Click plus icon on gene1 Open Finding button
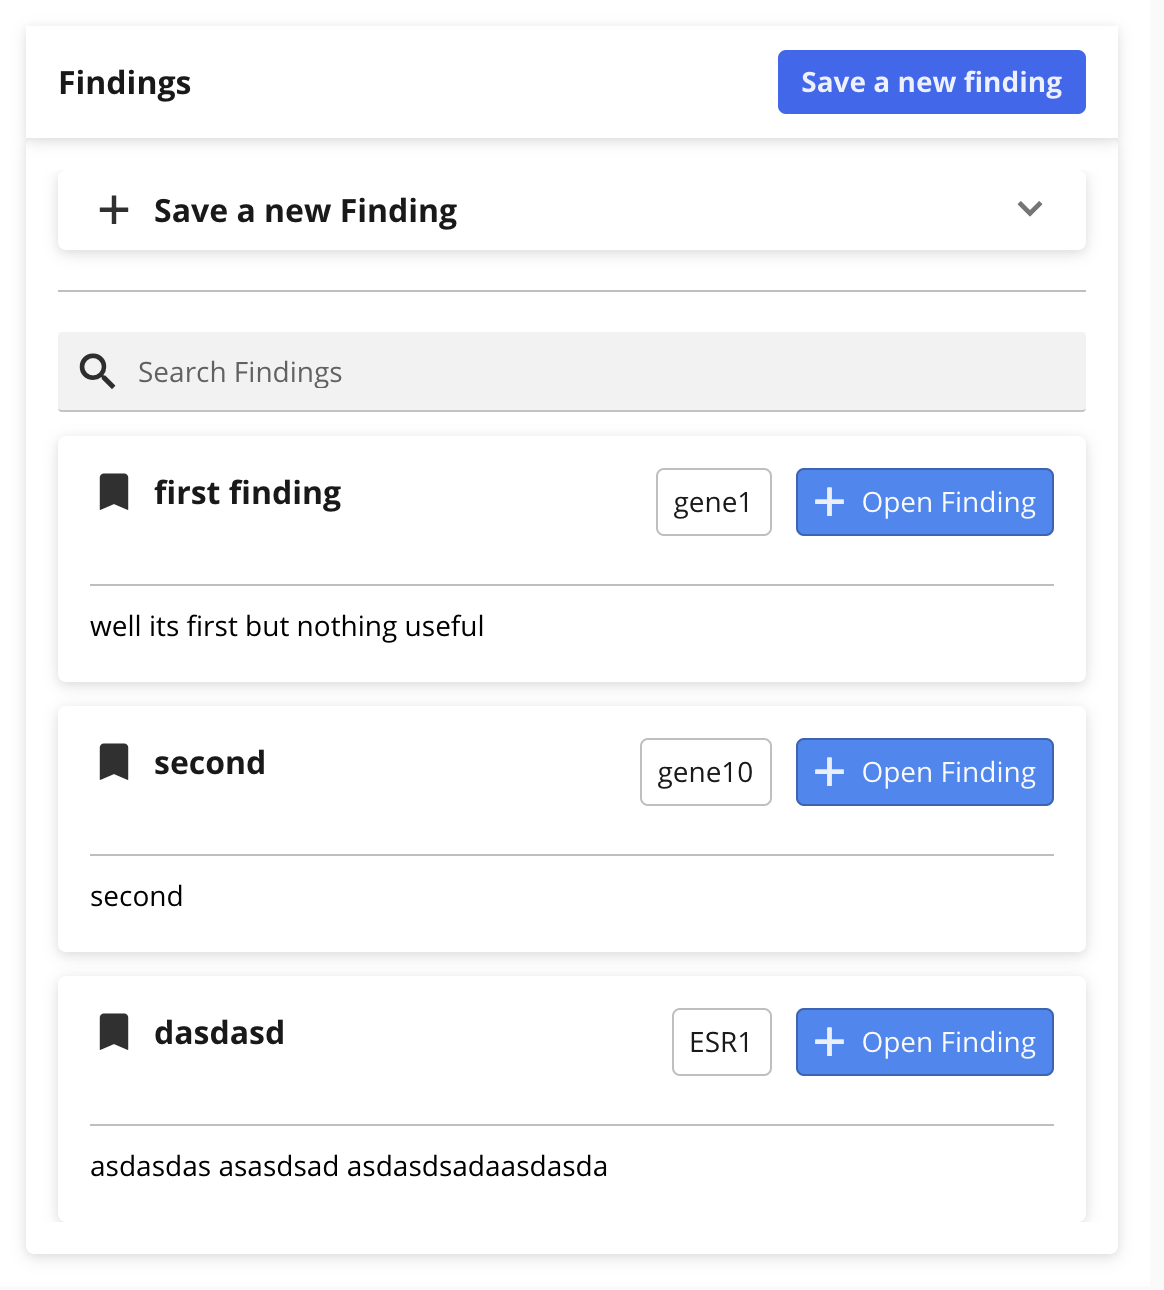Viewport: 1164px width, 1290px height. tap(830, 502)
